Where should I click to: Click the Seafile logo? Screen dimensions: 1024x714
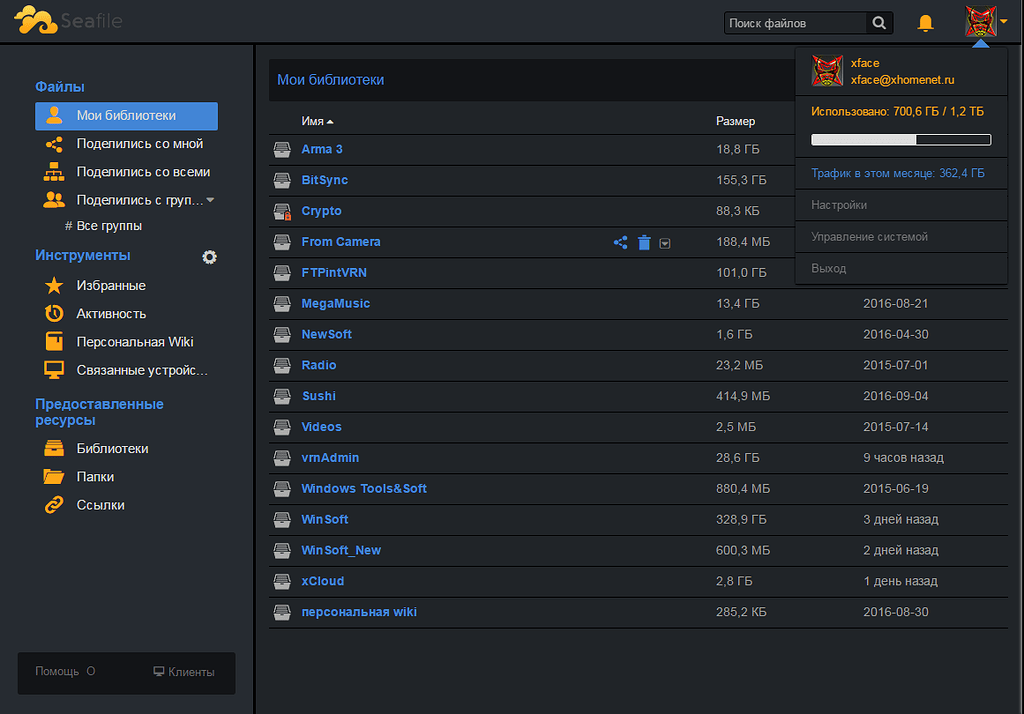pyautogui.click(x=68, y=20)
